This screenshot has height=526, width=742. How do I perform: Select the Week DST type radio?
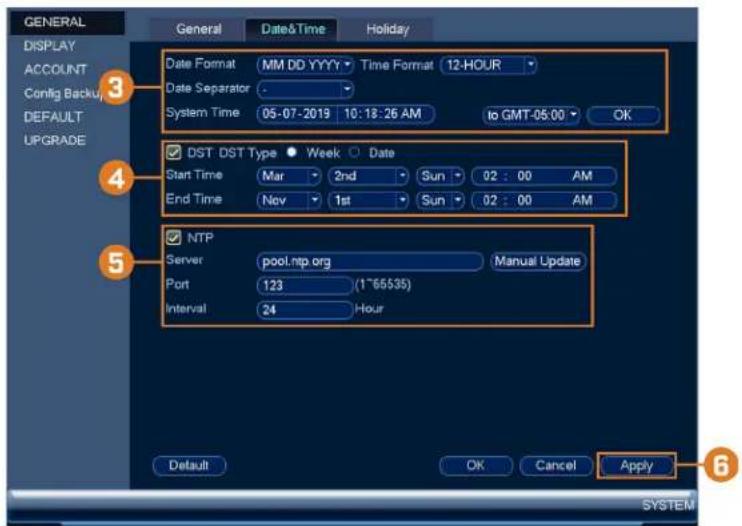pyautogui.click(x=292, y=152)
